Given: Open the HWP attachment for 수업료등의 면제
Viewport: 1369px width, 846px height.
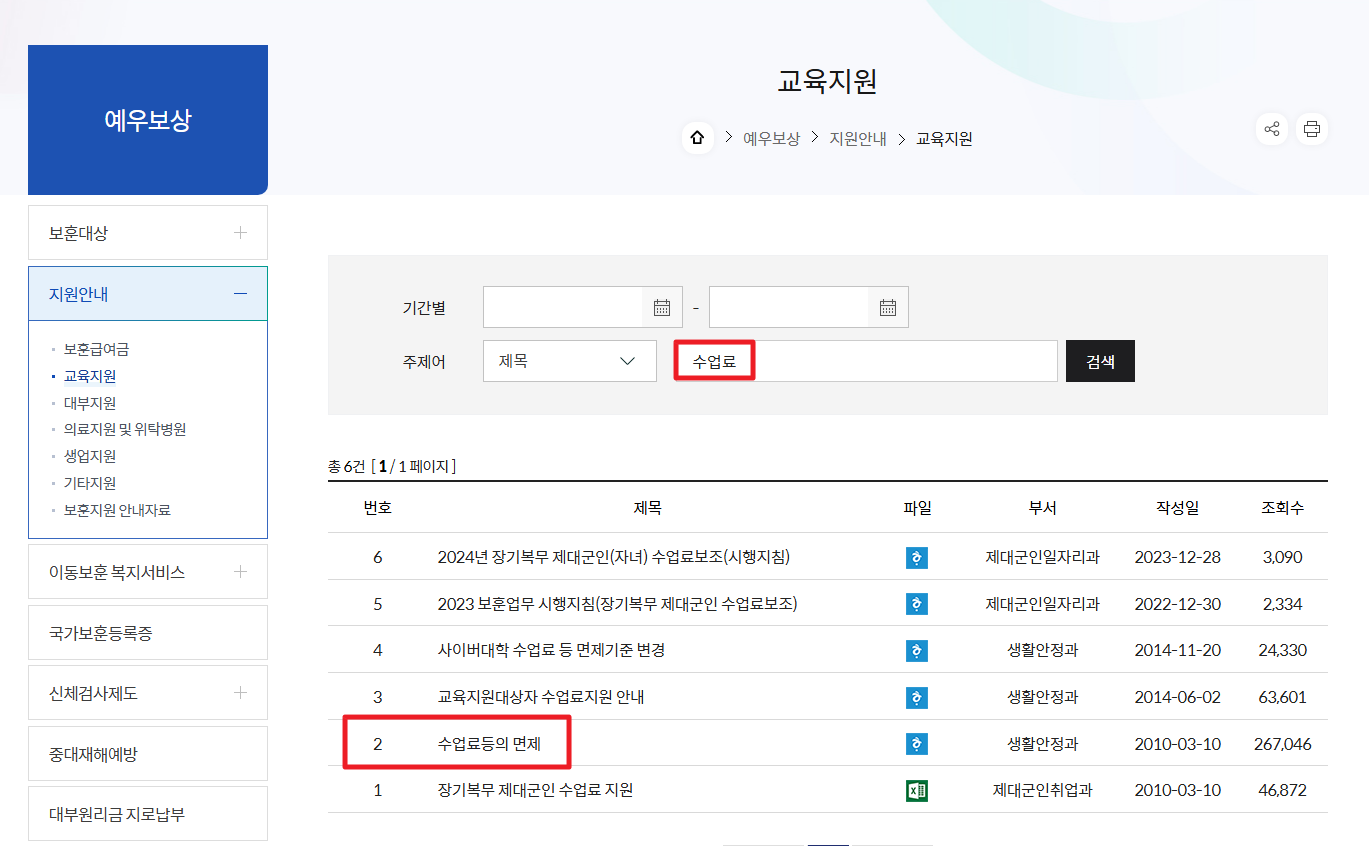Looking at the screenshot, I should click(916, 743).
